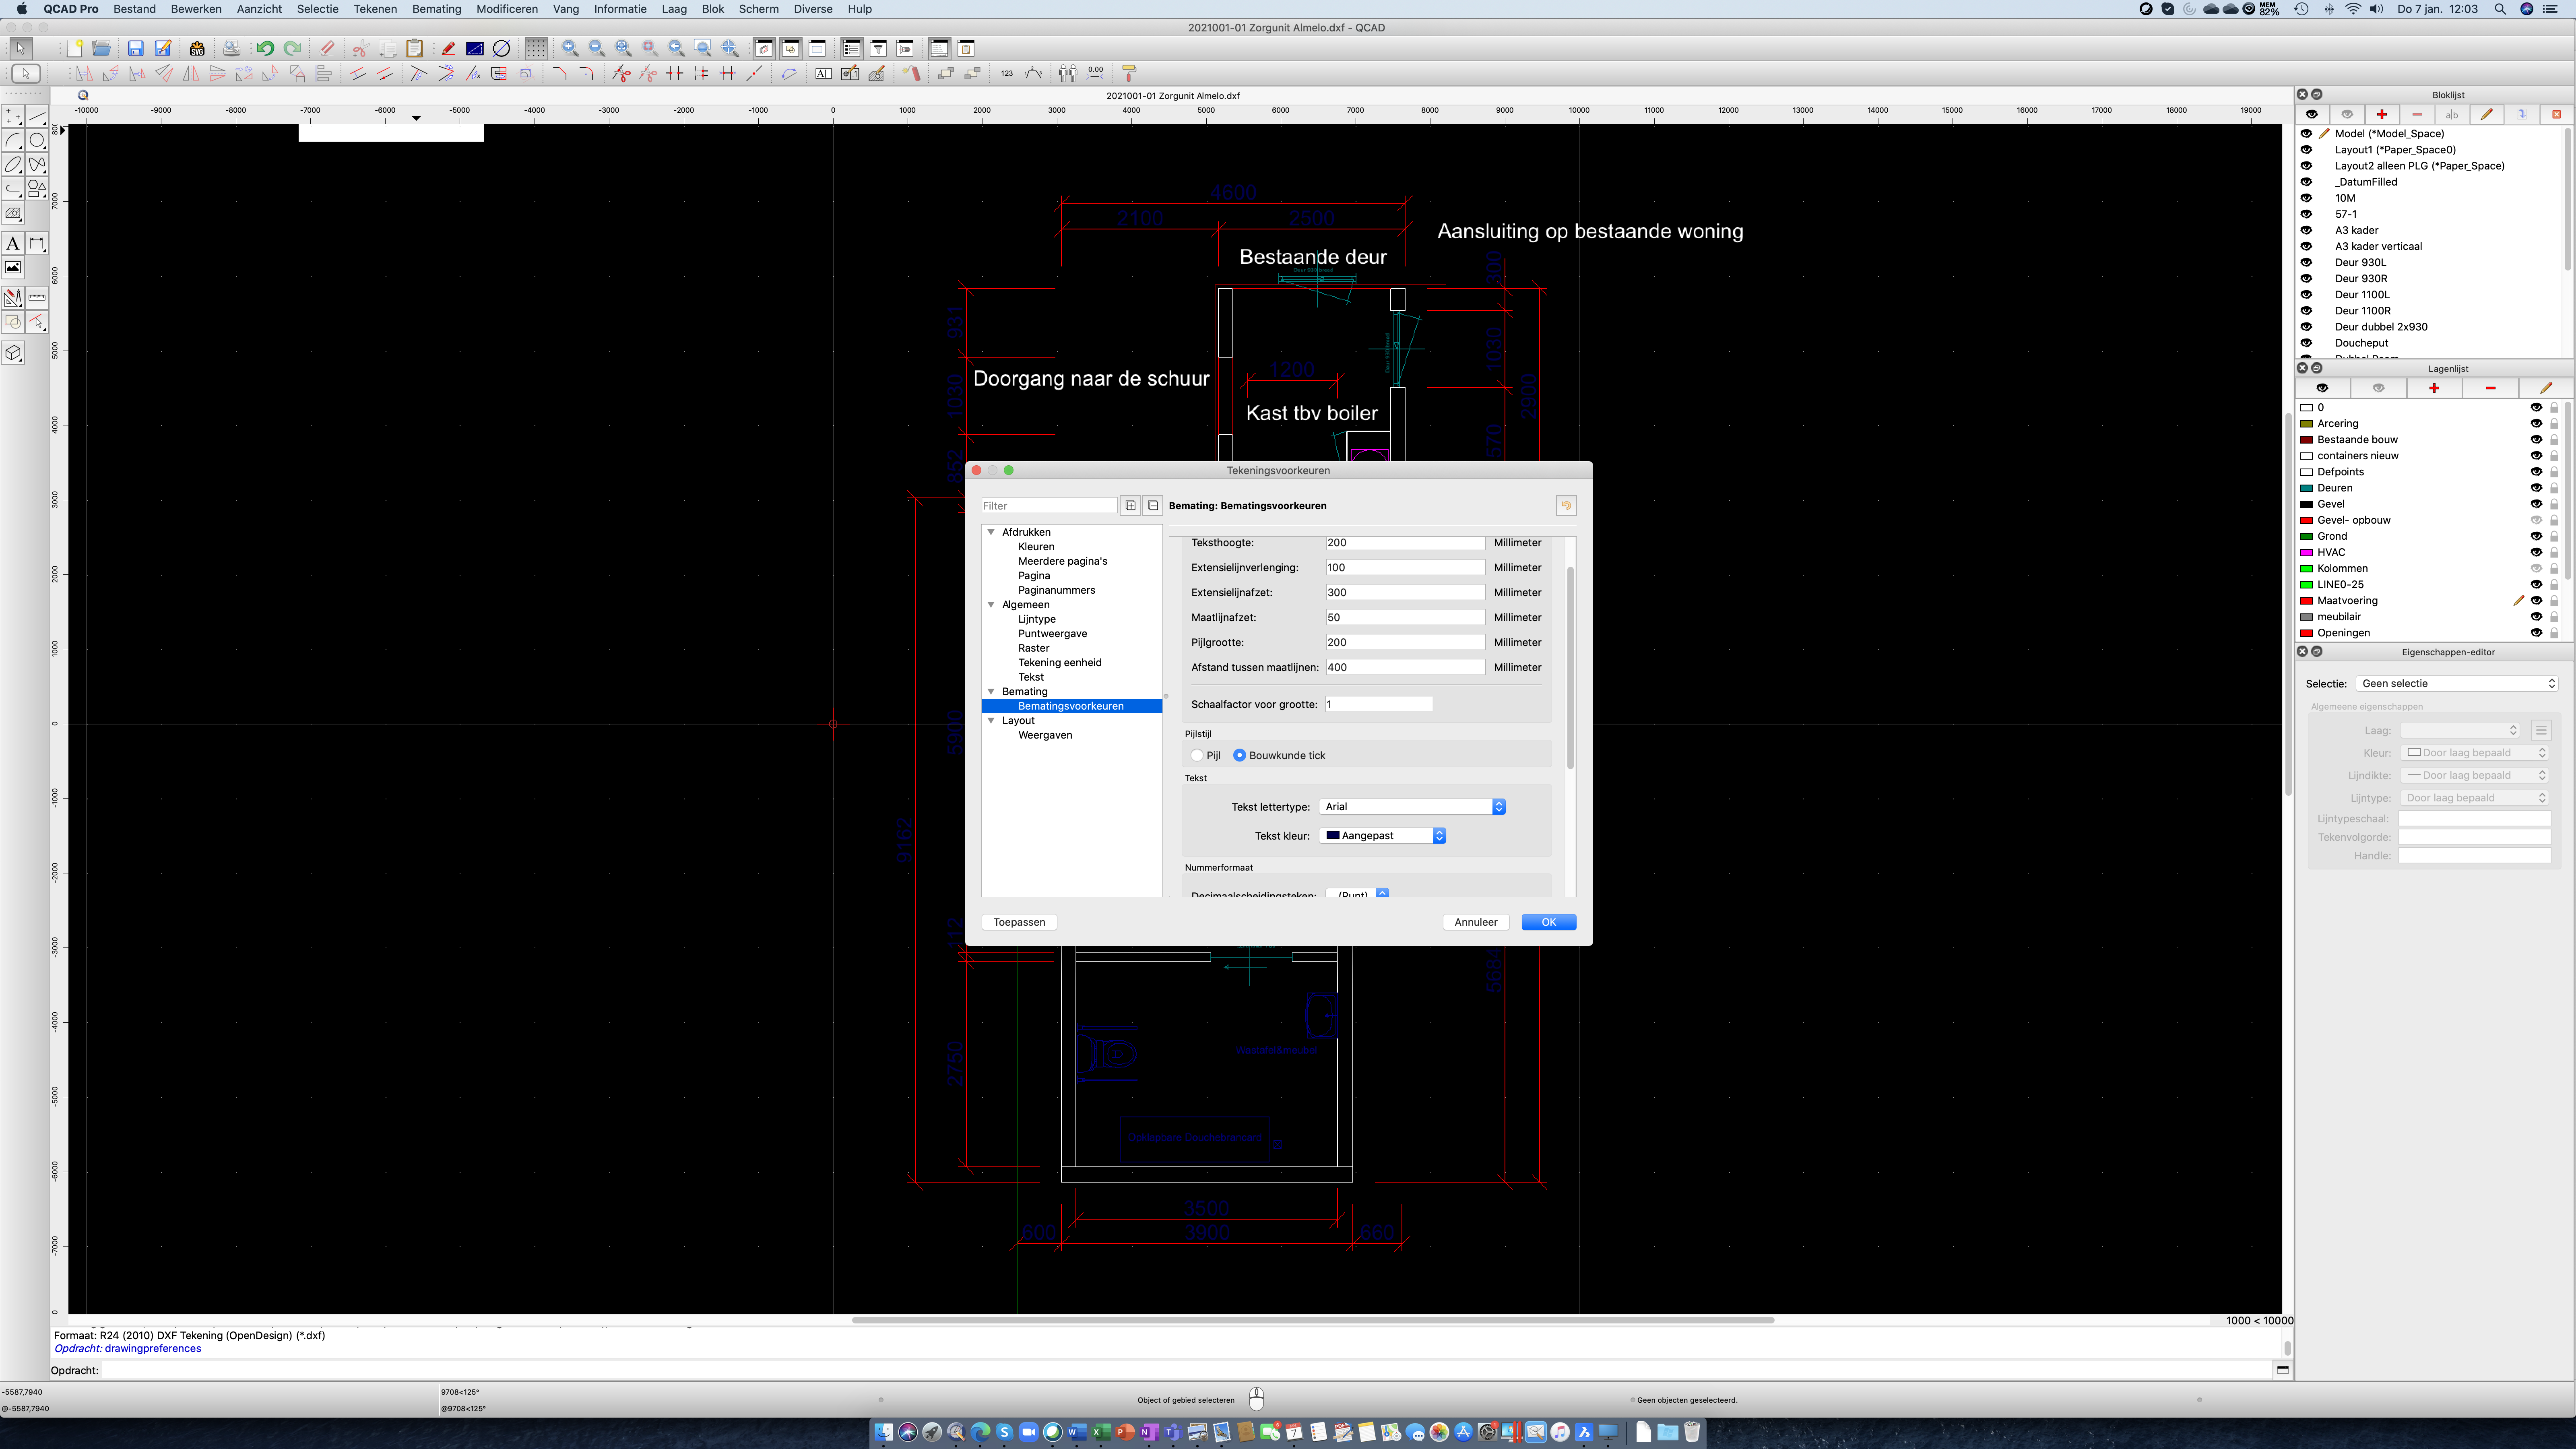Click the red minus Remove layer icon
The height and width of the screenshot is (1449, 2576).
click(2490, 388)
